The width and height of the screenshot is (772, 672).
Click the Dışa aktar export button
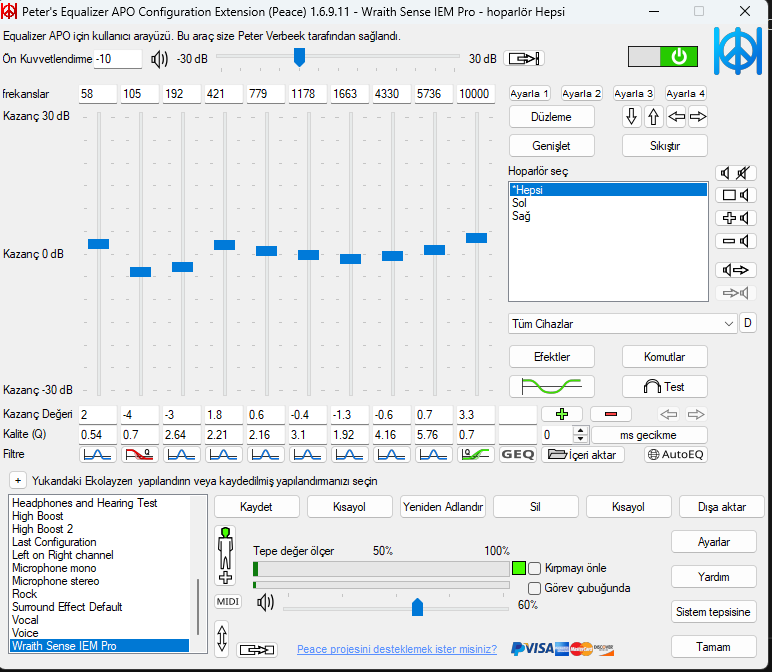(721, 507)
